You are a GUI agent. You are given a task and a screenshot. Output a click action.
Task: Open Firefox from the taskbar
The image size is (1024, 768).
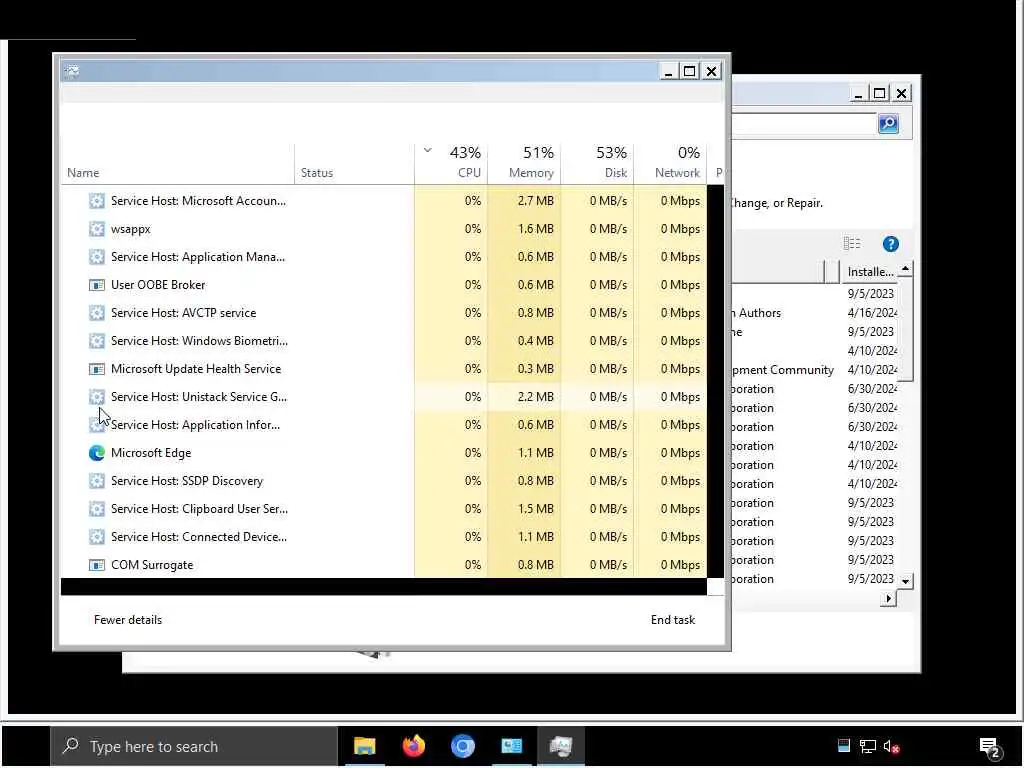[x=413, y=746]
